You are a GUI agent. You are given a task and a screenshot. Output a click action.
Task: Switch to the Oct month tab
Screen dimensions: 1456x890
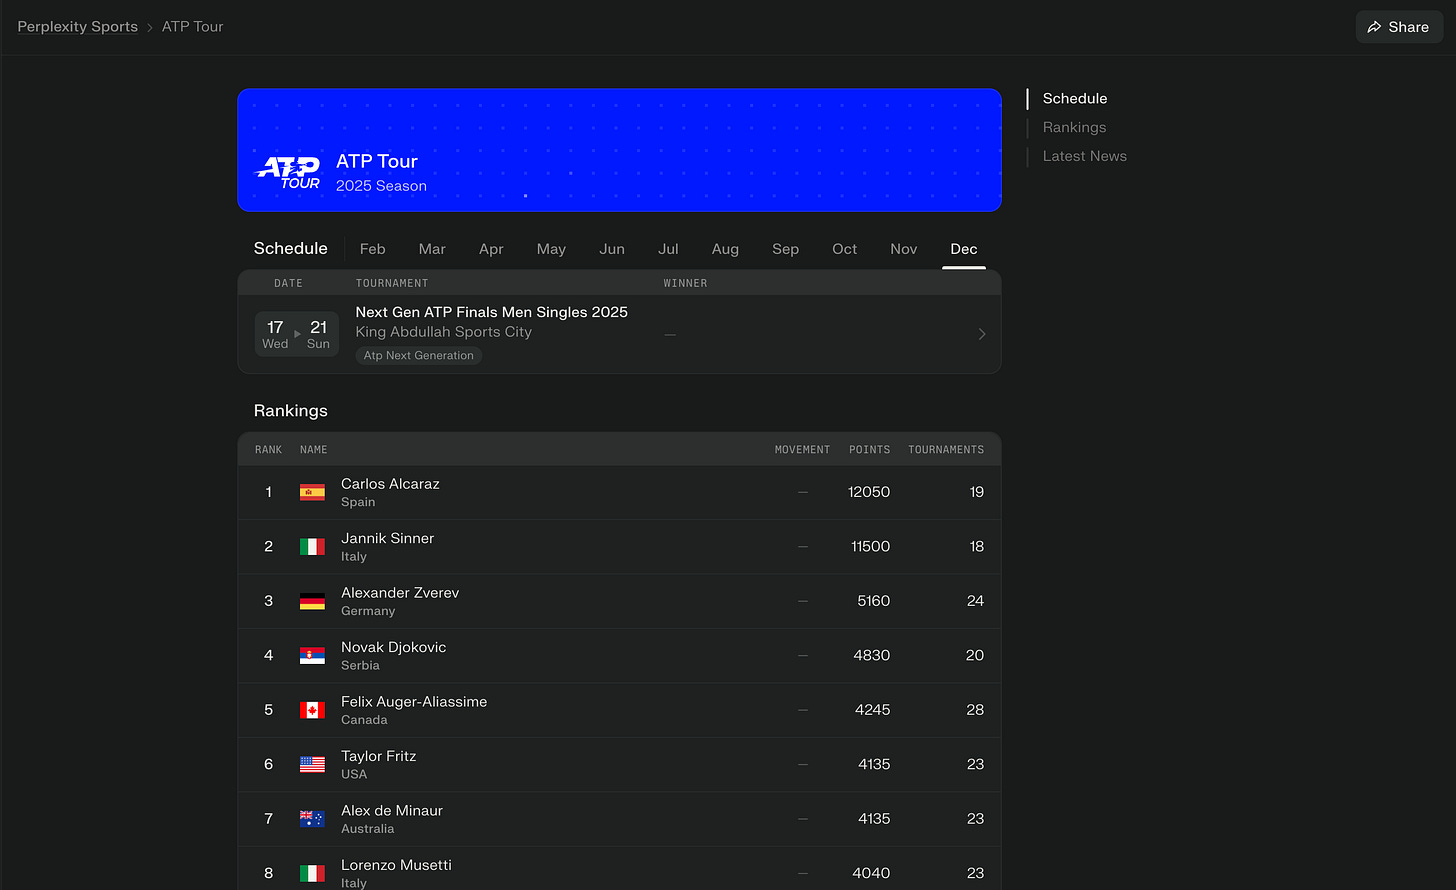coord(844,249)
